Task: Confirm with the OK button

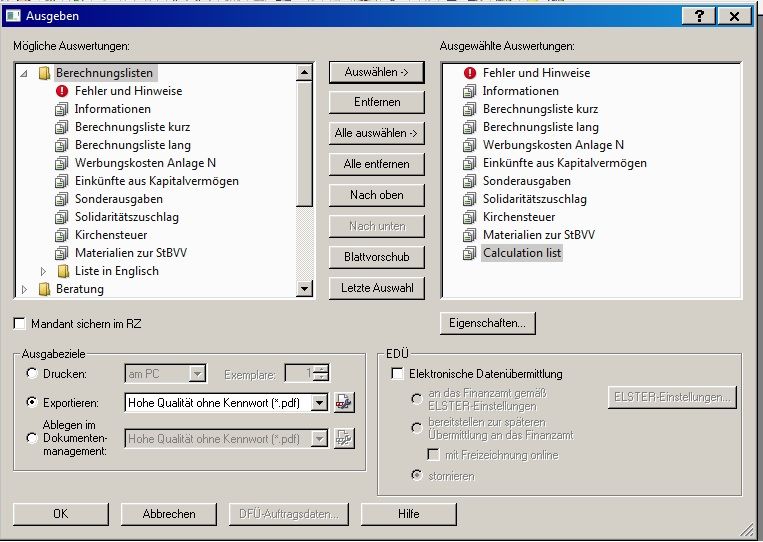Action: (x=61, y=514)
